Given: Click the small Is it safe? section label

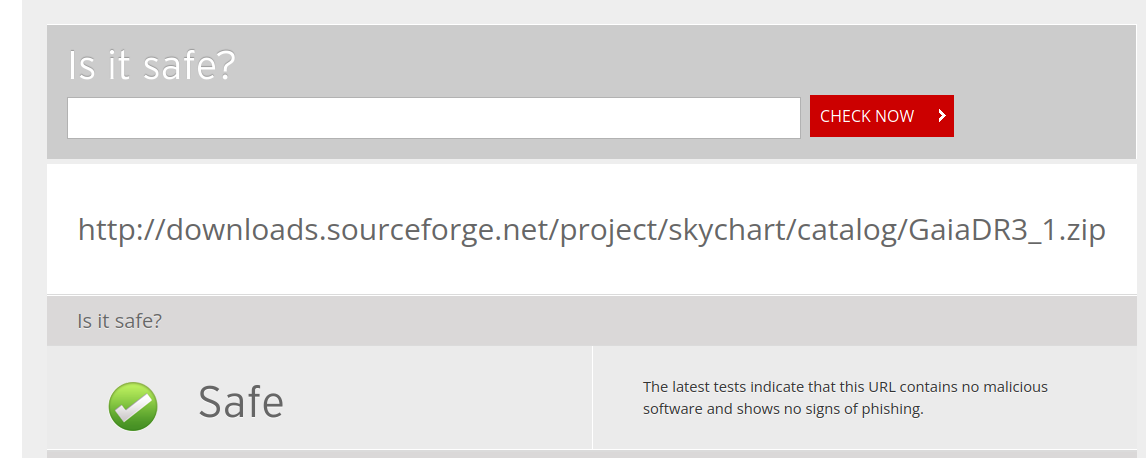Looking at the screenshot, I should 119,321.
